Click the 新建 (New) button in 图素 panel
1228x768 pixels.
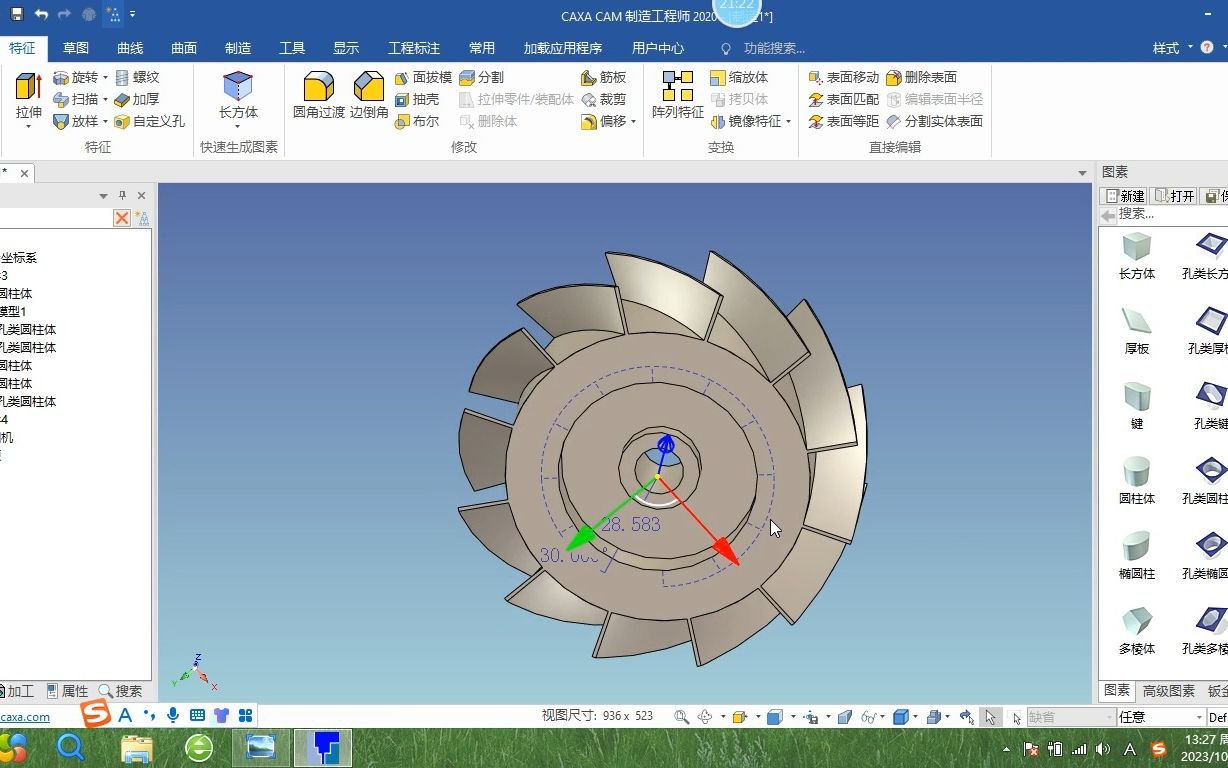click(1128, 196)
